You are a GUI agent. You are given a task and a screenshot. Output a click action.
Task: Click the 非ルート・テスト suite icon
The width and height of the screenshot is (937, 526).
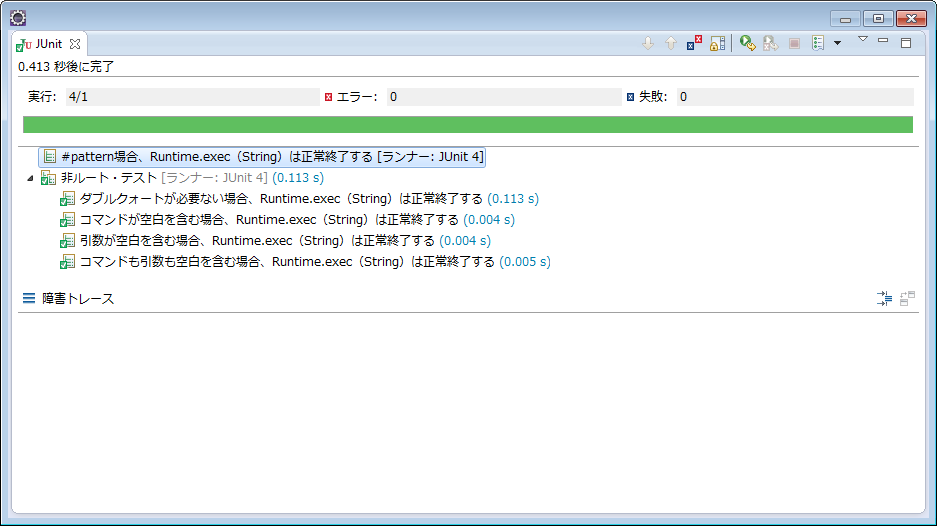48,178
